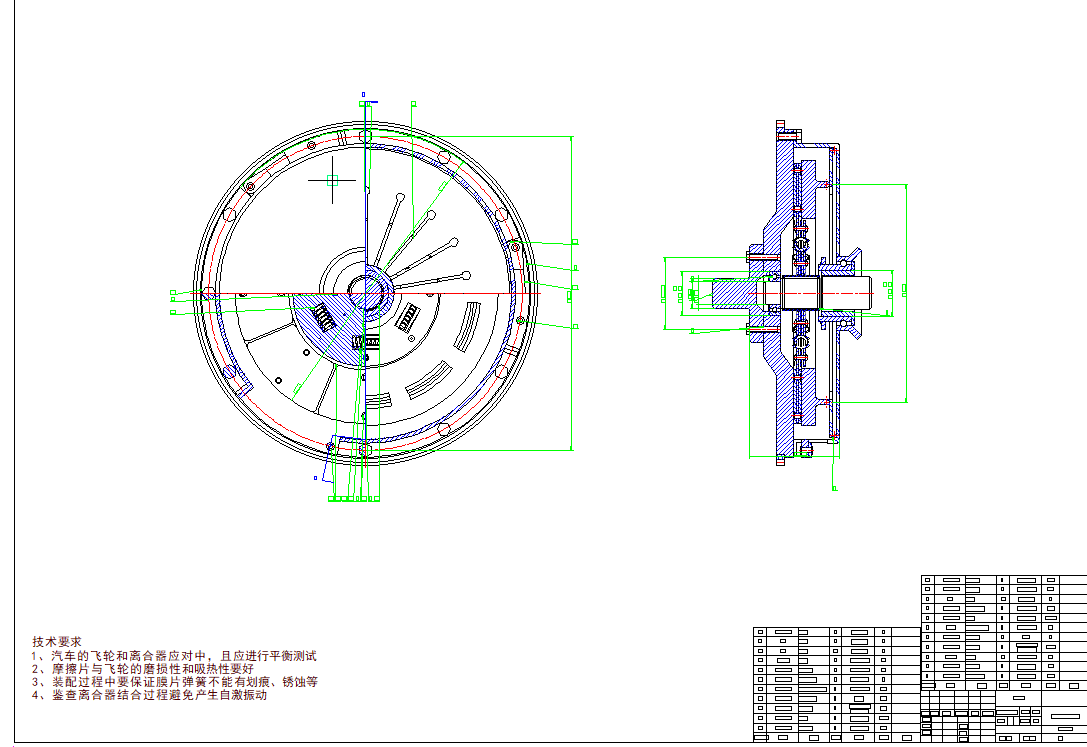Select the small blue marker above the front view

click(363, 94)
